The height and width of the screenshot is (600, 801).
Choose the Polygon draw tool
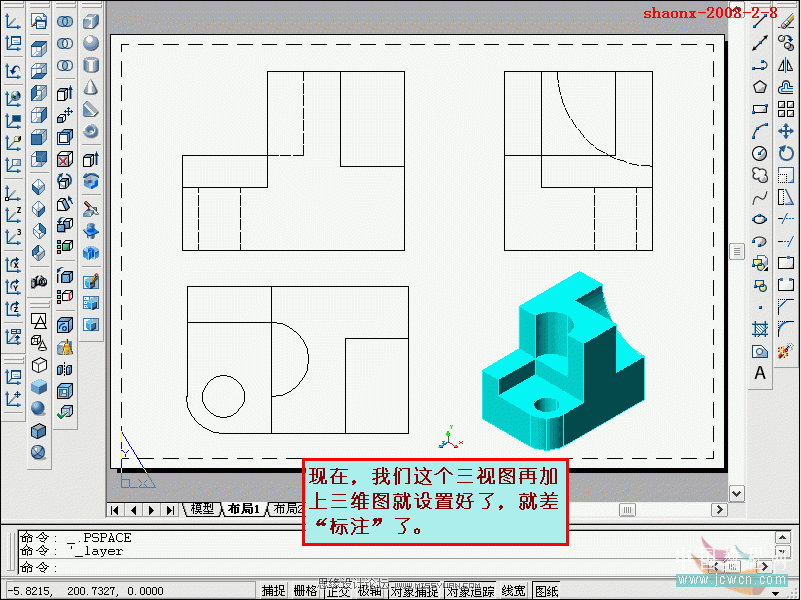760,87
